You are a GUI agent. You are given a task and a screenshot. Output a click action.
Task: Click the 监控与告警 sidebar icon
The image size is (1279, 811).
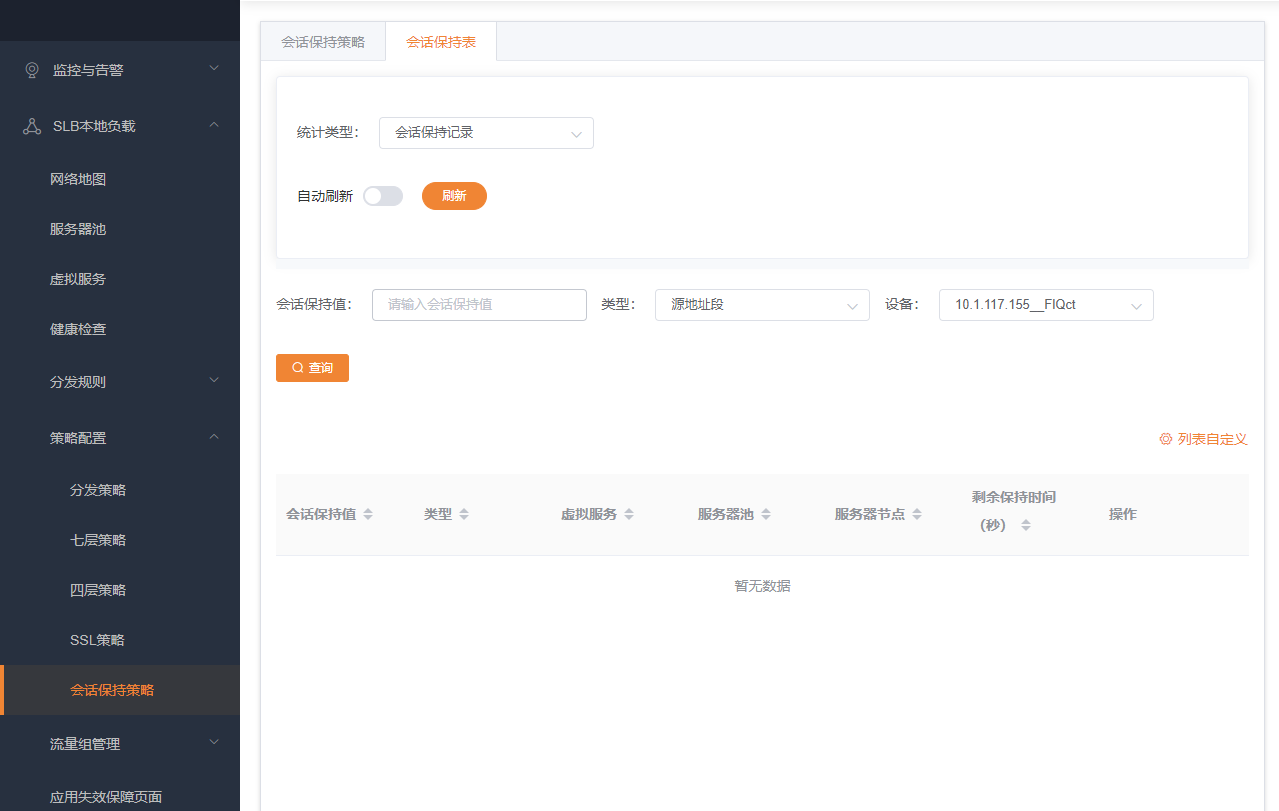pyautogui.click(x=32, y=70)
